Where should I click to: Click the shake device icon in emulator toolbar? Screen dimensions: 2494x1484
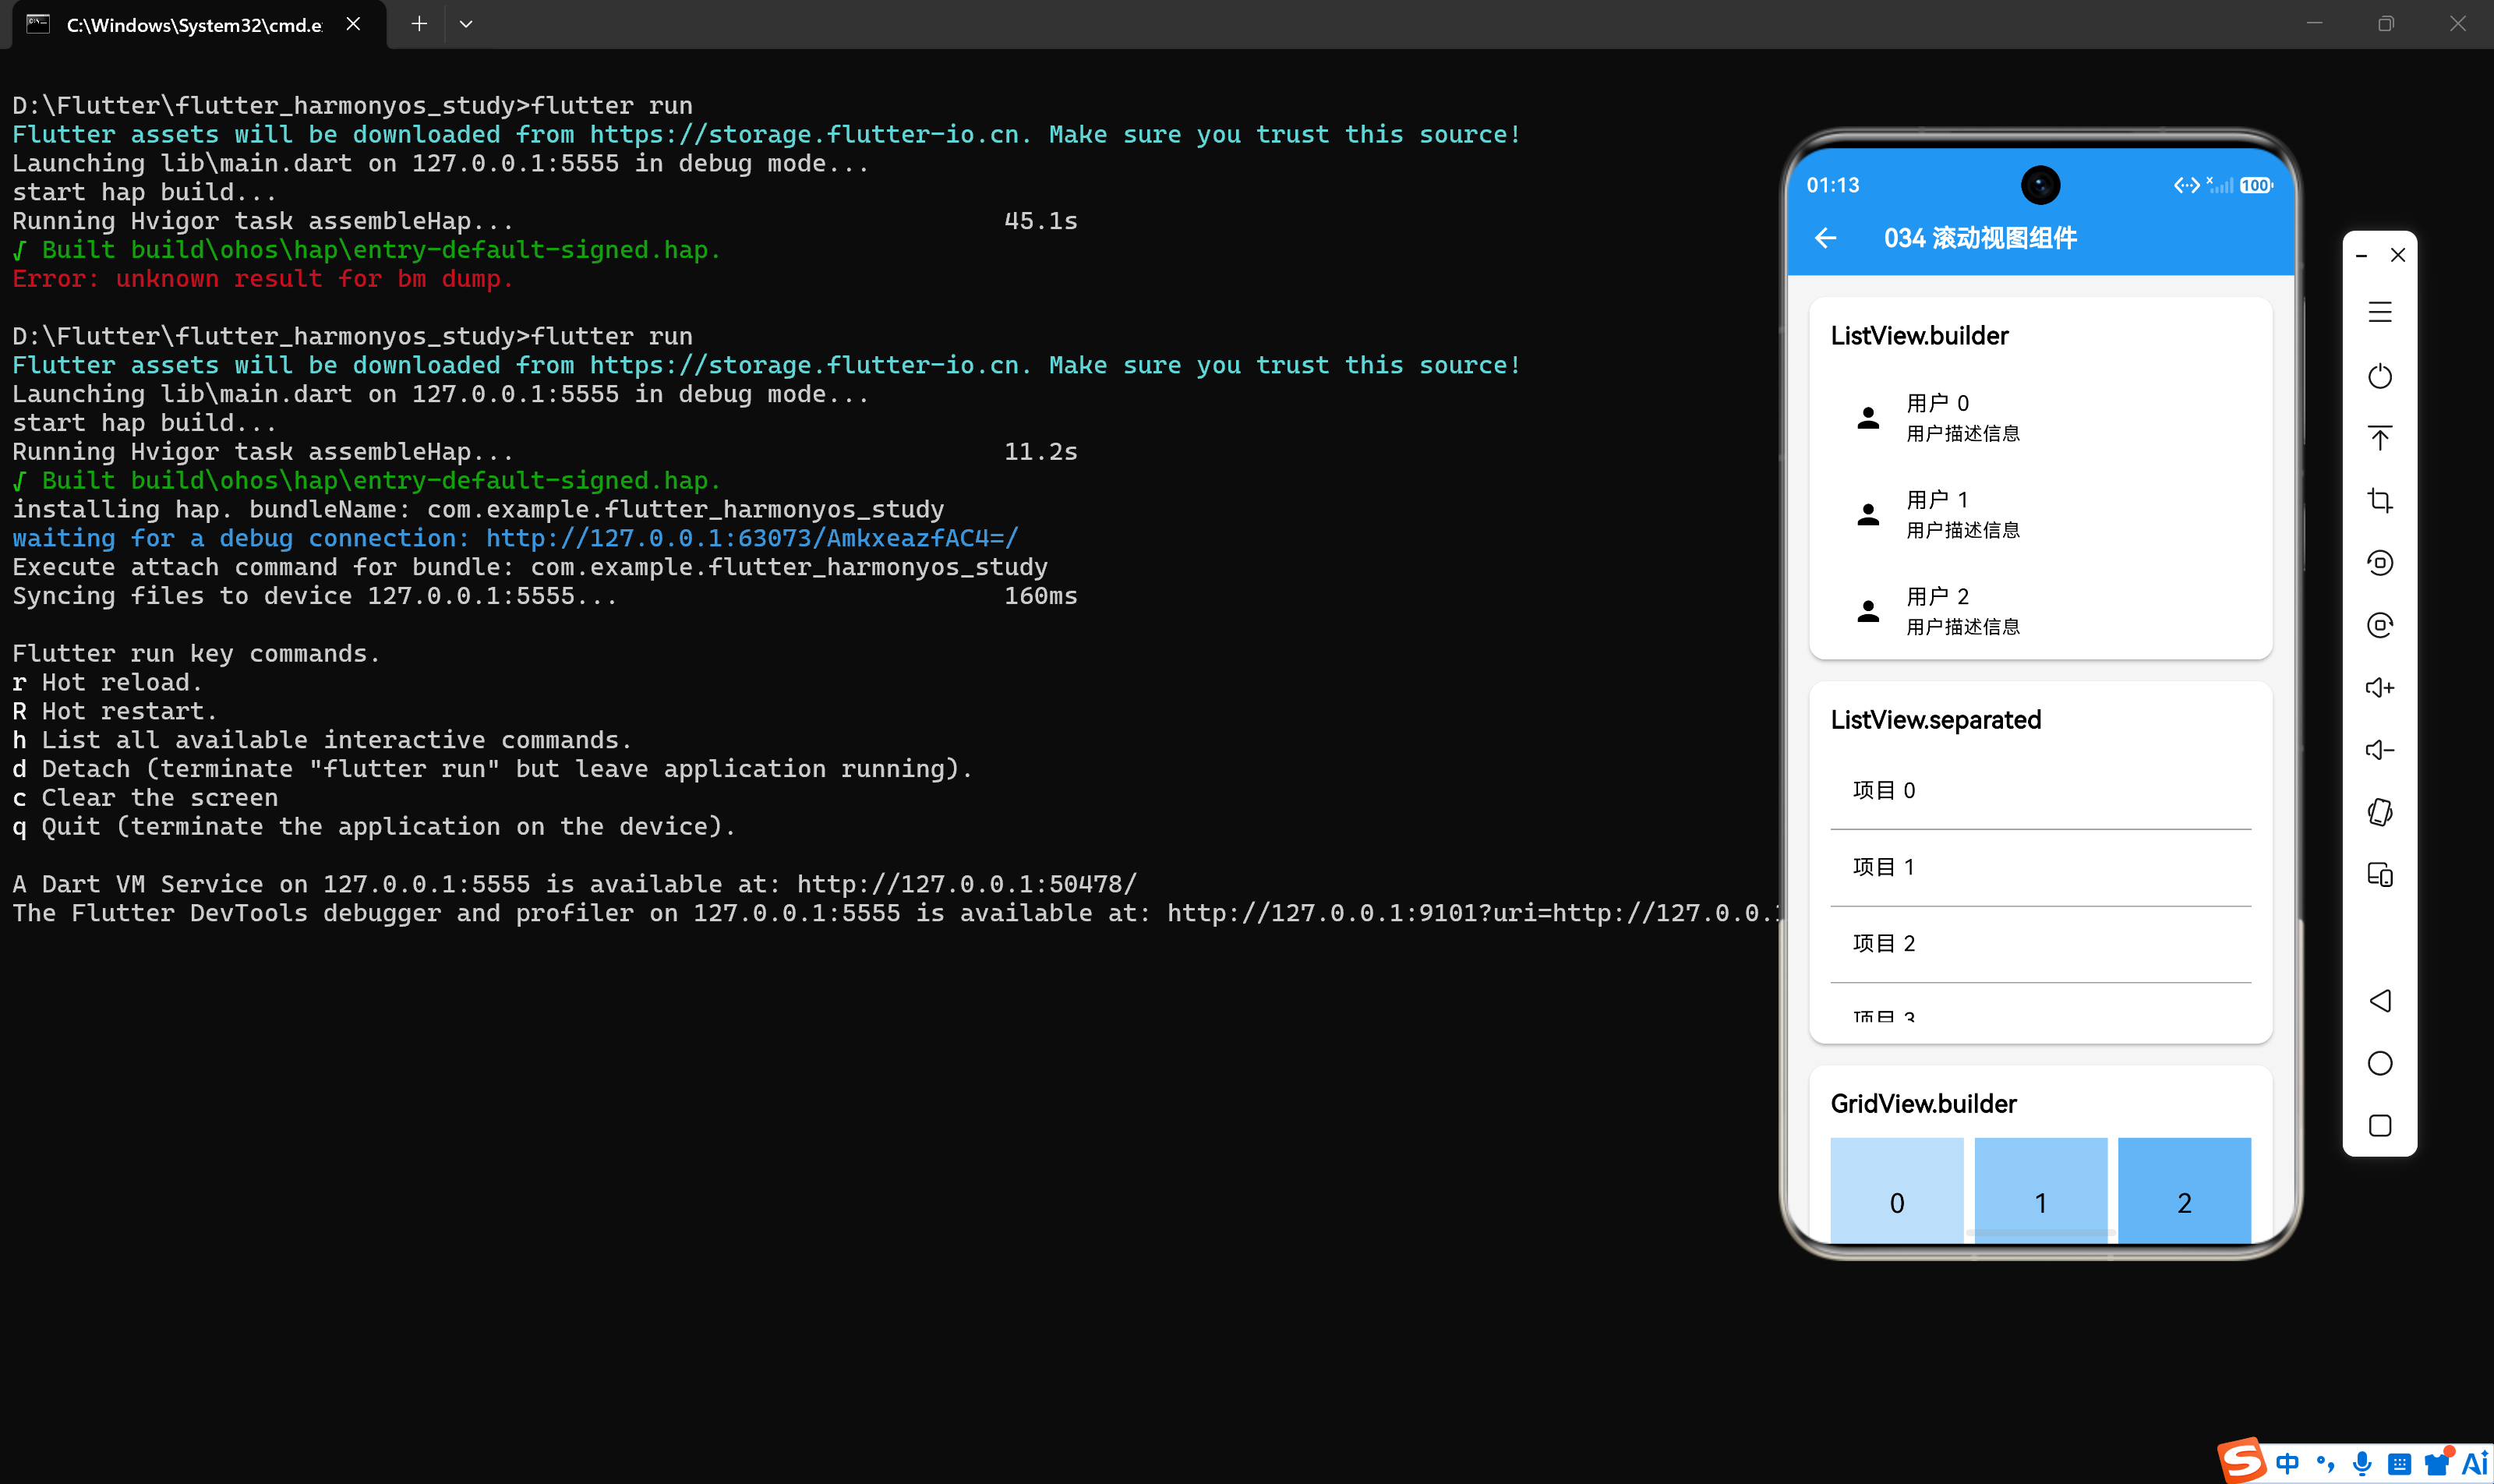pyautogui.click(x=2380, y=812)
